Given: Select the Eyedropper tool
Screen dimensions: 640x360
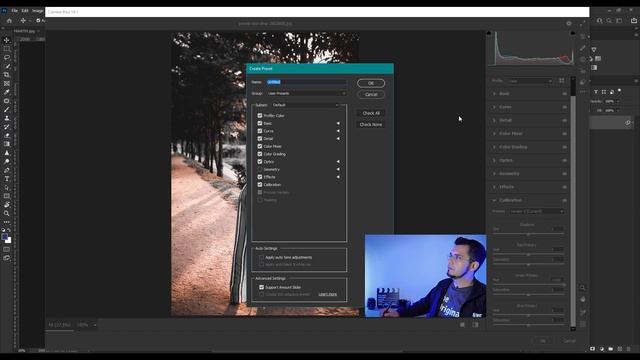Looking at the screenshot, I should click(x=7, y=92).
